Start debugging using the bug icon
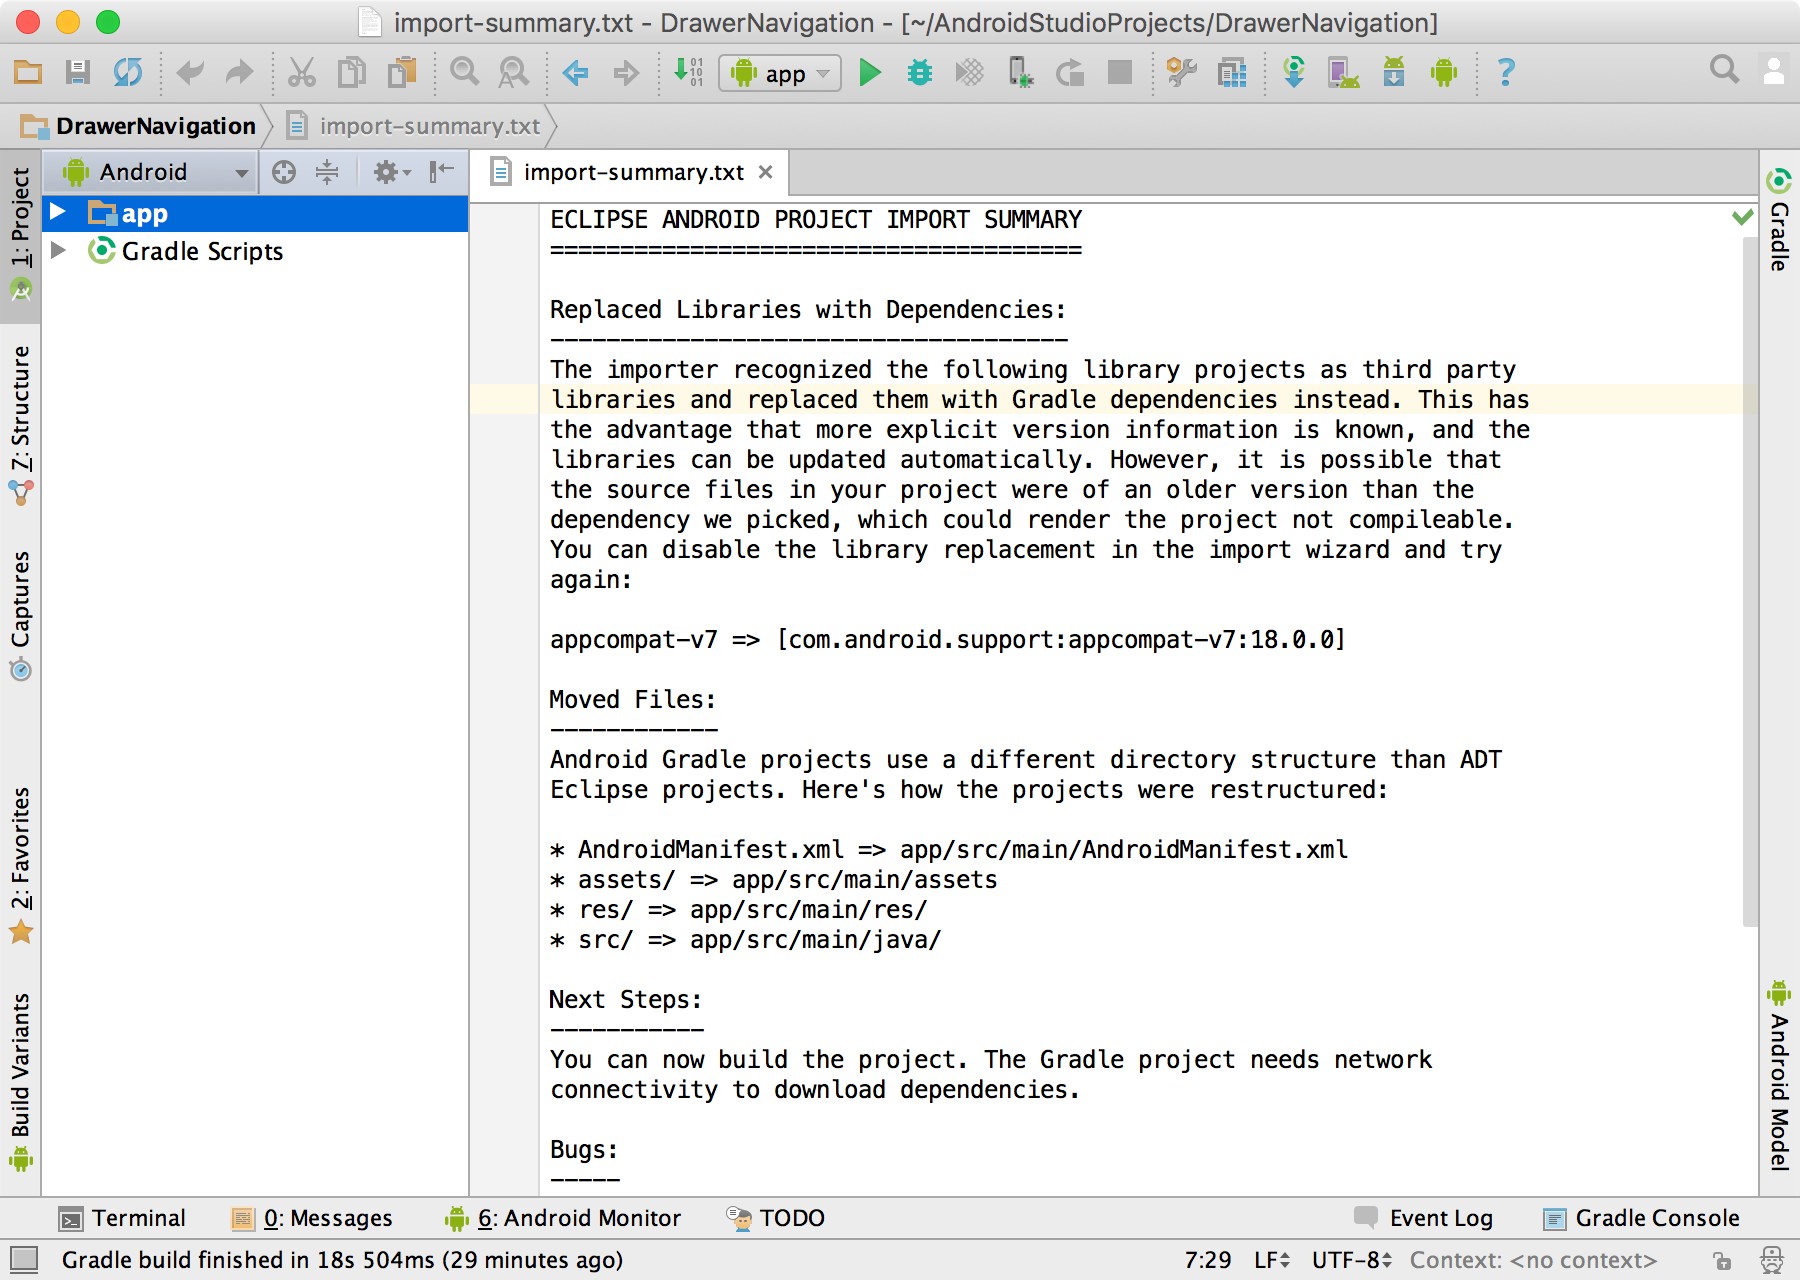1800x1280 pixels. pos(919,72)
